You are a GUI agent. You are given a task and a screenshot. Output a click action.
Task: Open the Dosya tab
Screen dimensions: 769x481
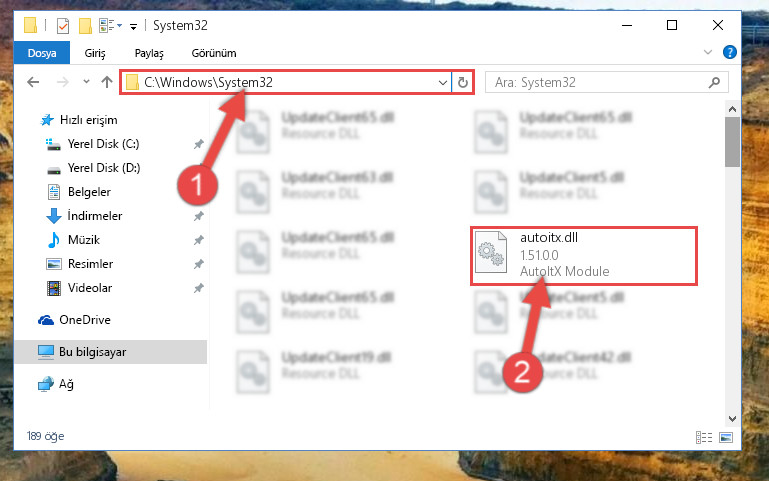[42, 53]
